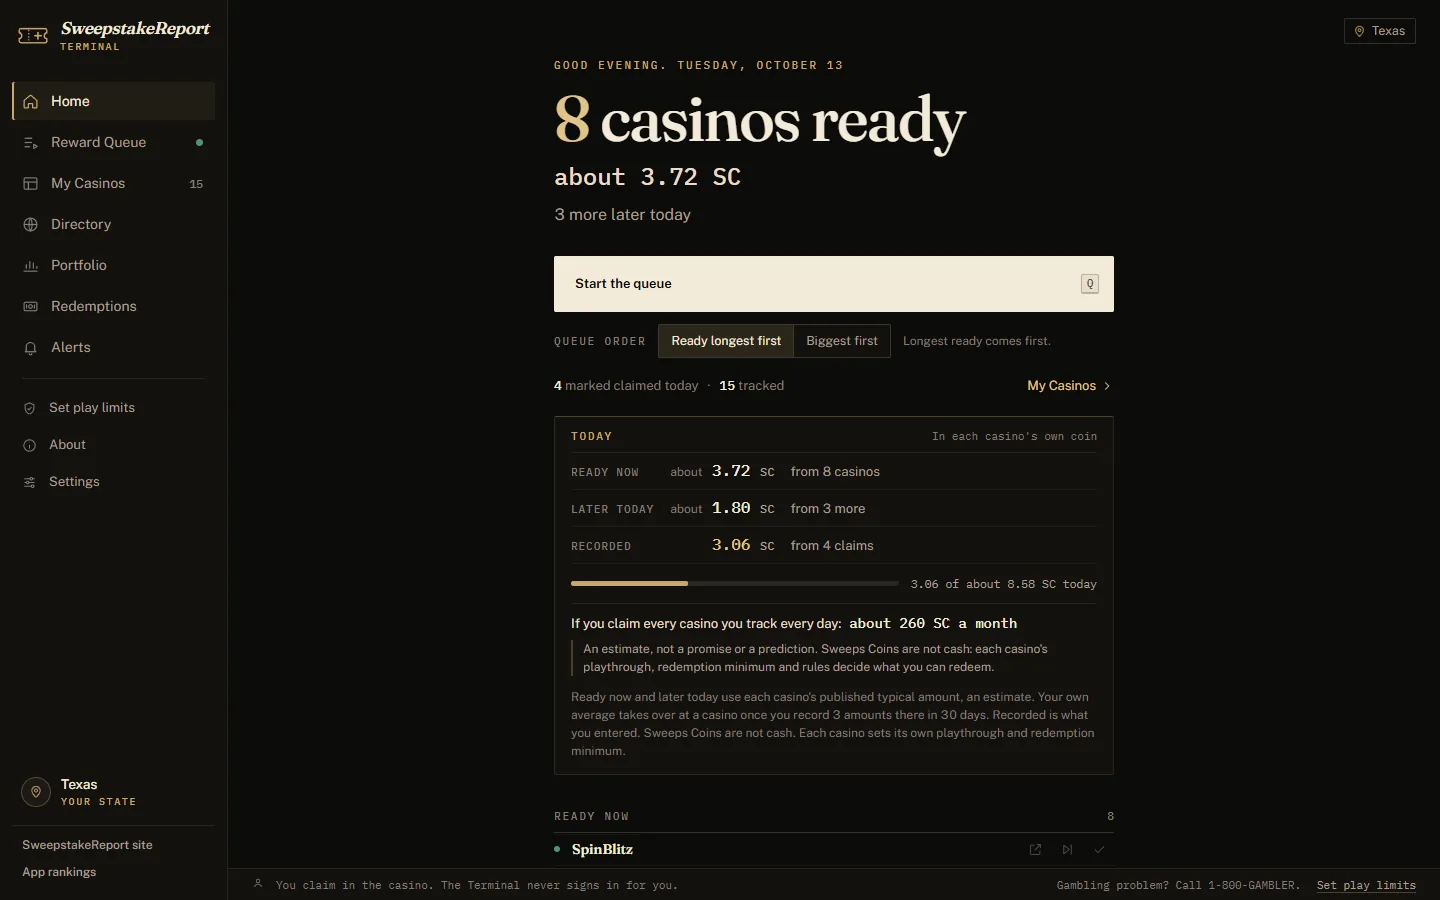Click the "Good evening. Tuesday, October 13" greeting

699,65
